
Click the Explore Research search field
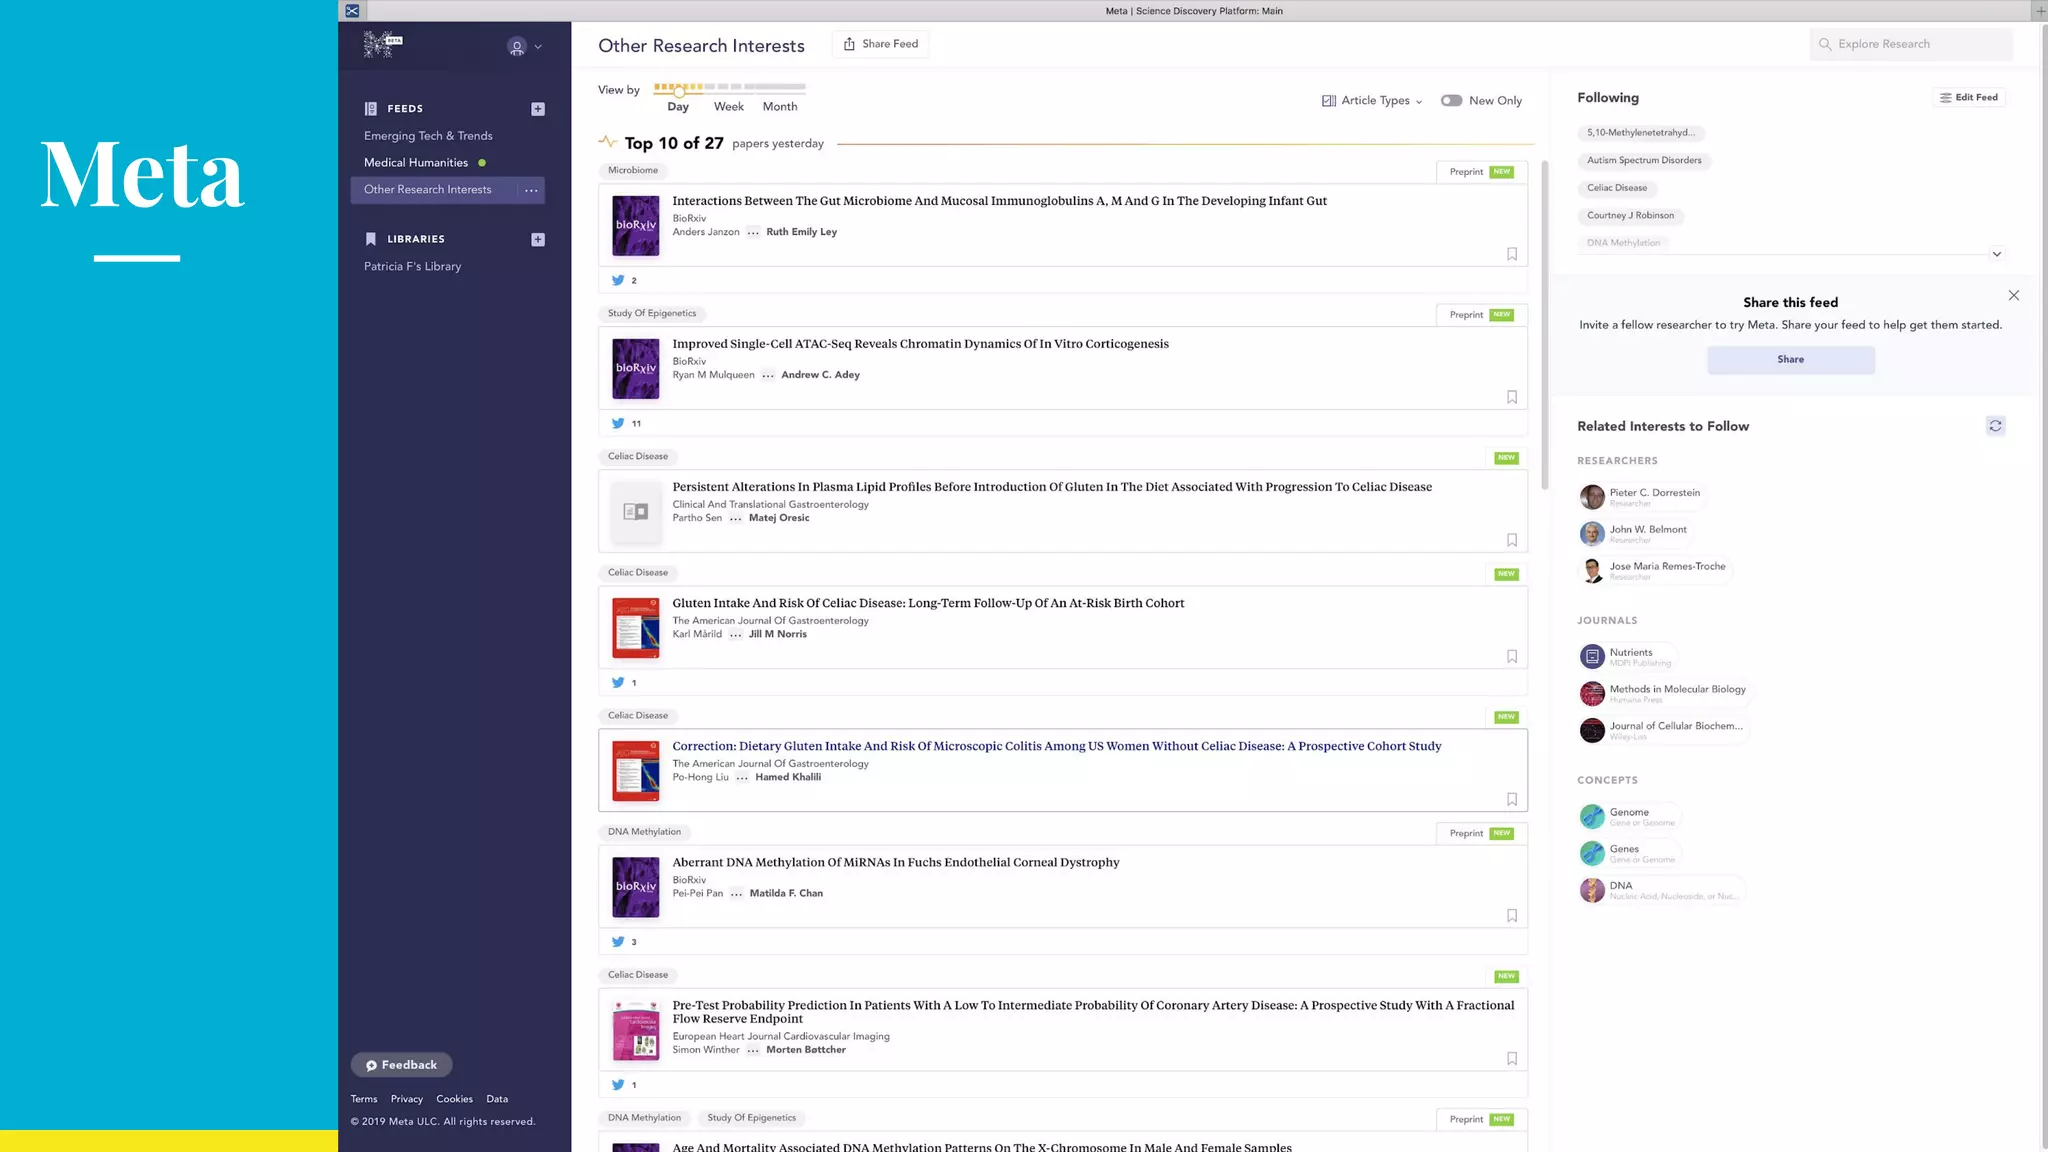point(1910,44)
